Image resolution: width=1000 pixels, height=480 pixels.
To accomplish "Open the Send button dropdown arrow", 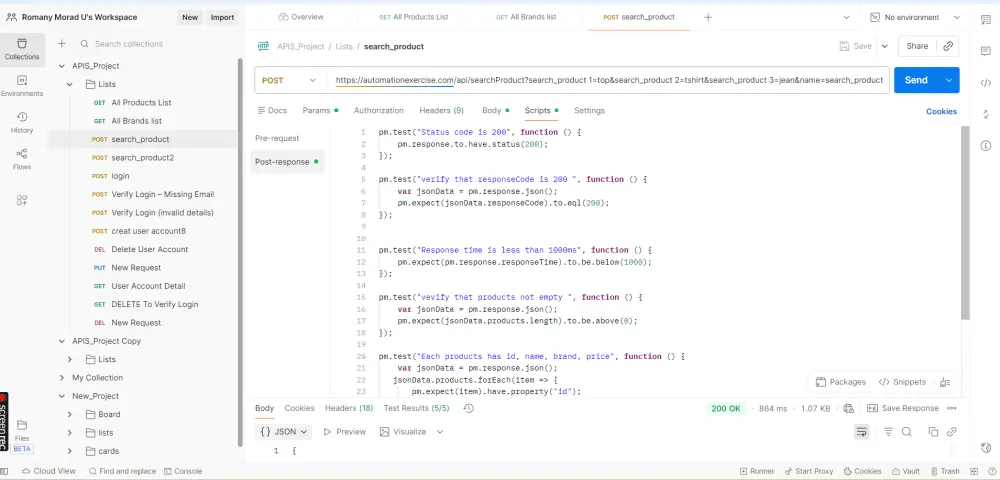I will click(949, 80).
